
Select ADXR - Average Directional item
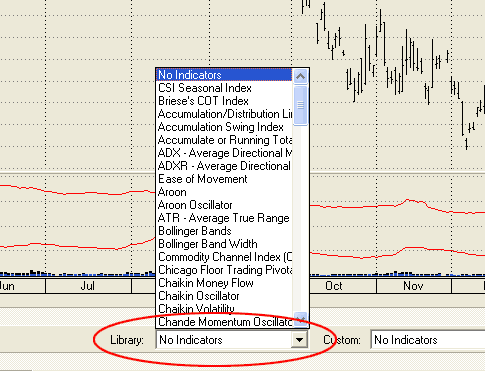point(224,166)
